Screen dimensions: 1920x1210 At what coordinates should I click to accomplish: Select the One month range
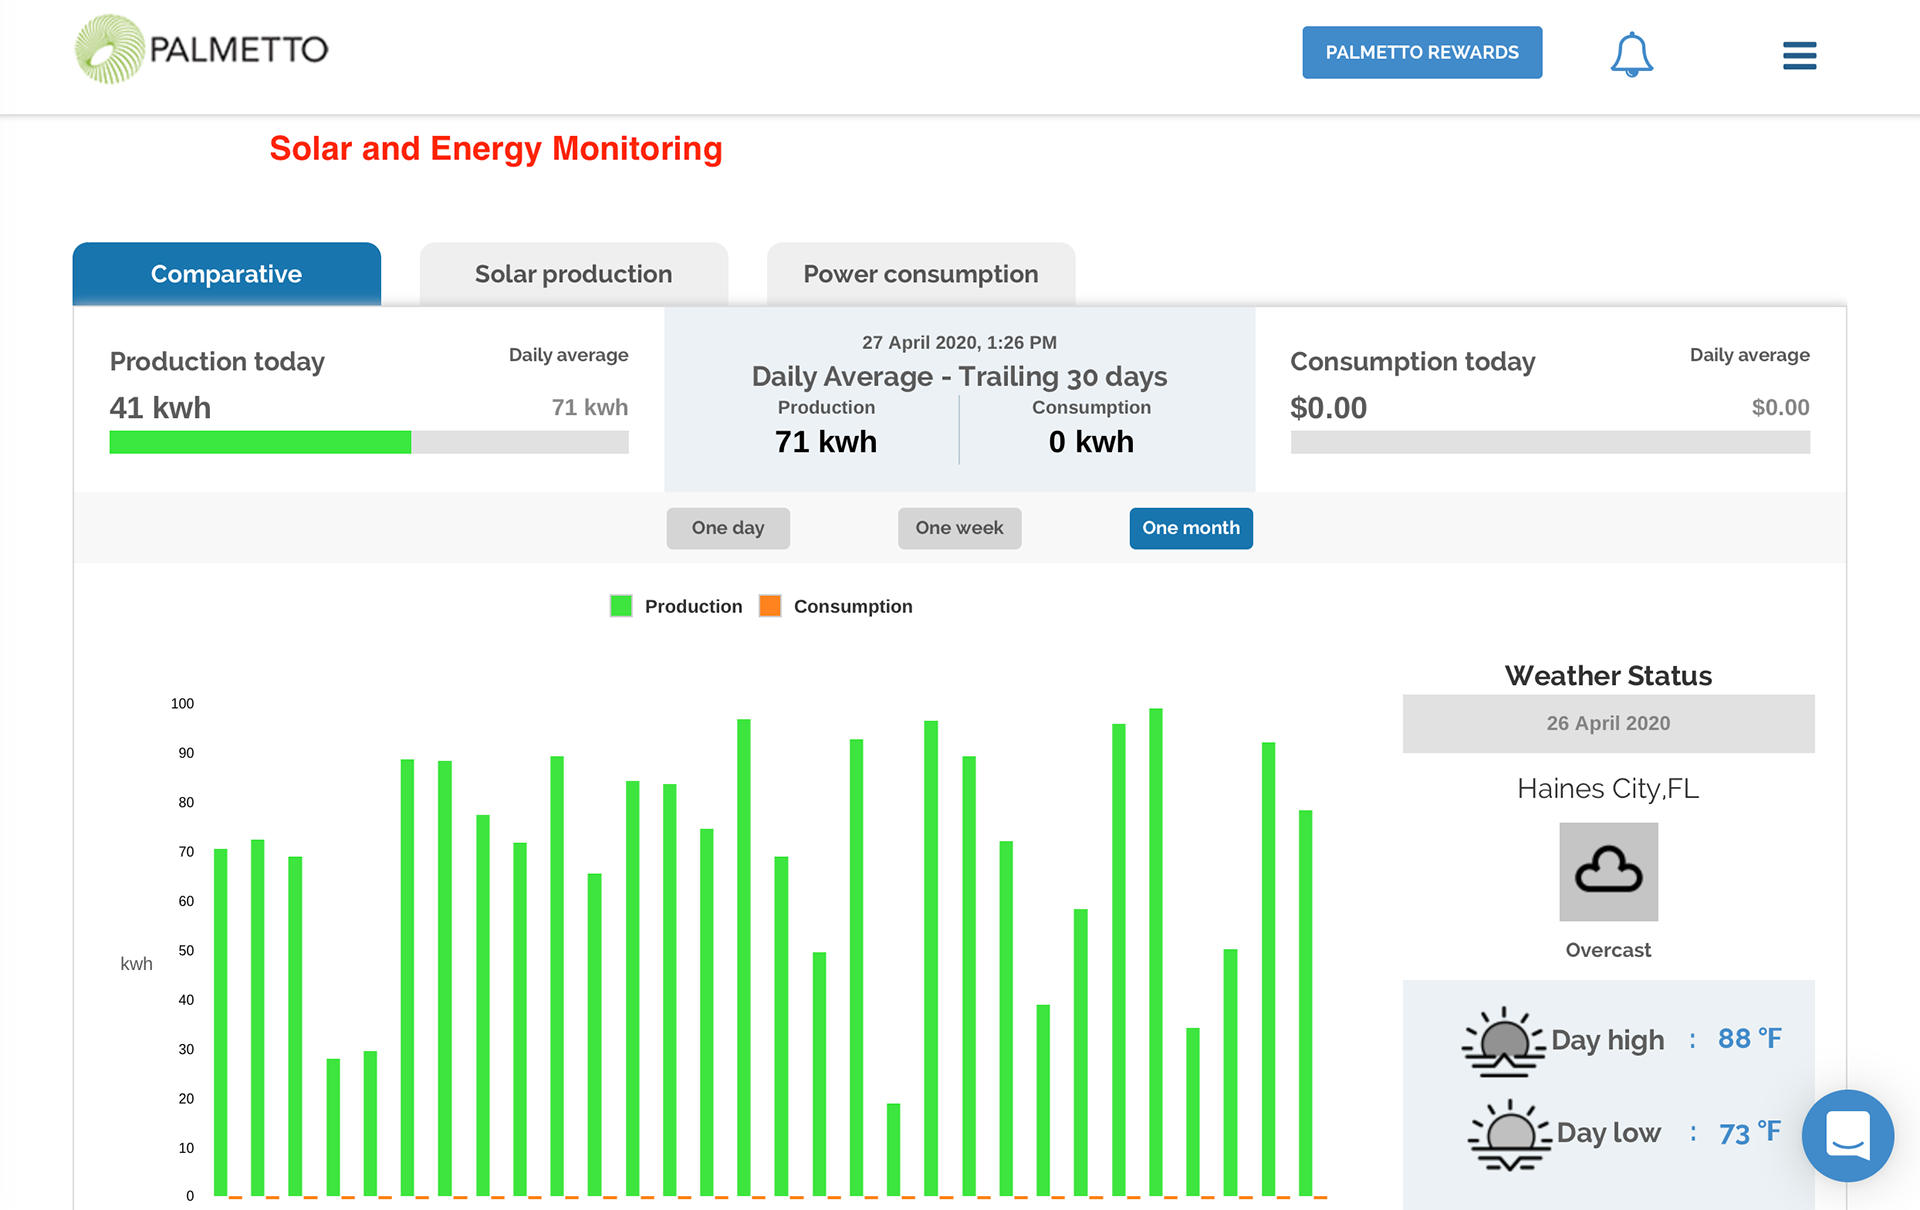(x=1190, y=528)
